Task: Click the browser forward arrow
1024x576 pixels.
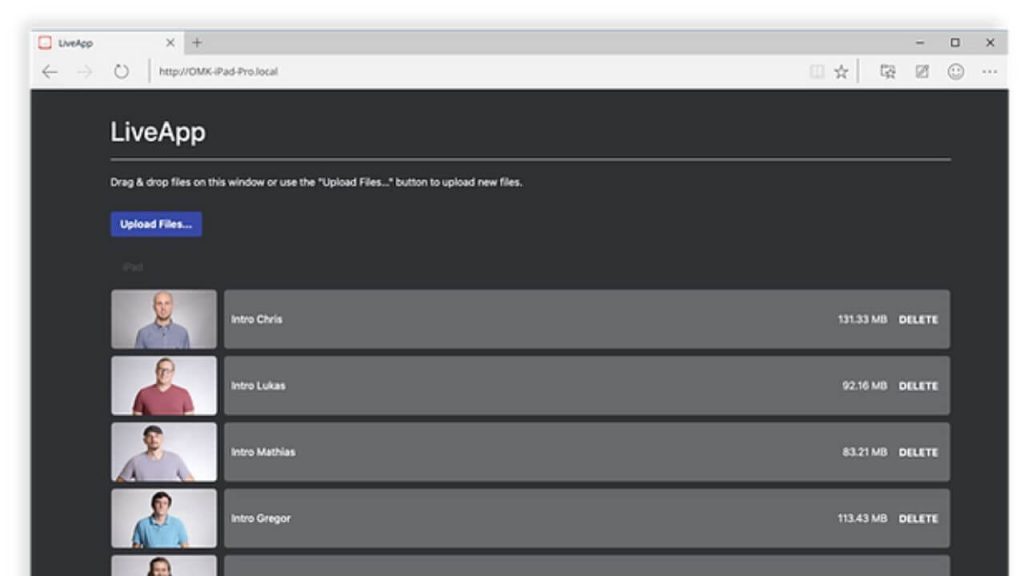Action: pos(85,72)
